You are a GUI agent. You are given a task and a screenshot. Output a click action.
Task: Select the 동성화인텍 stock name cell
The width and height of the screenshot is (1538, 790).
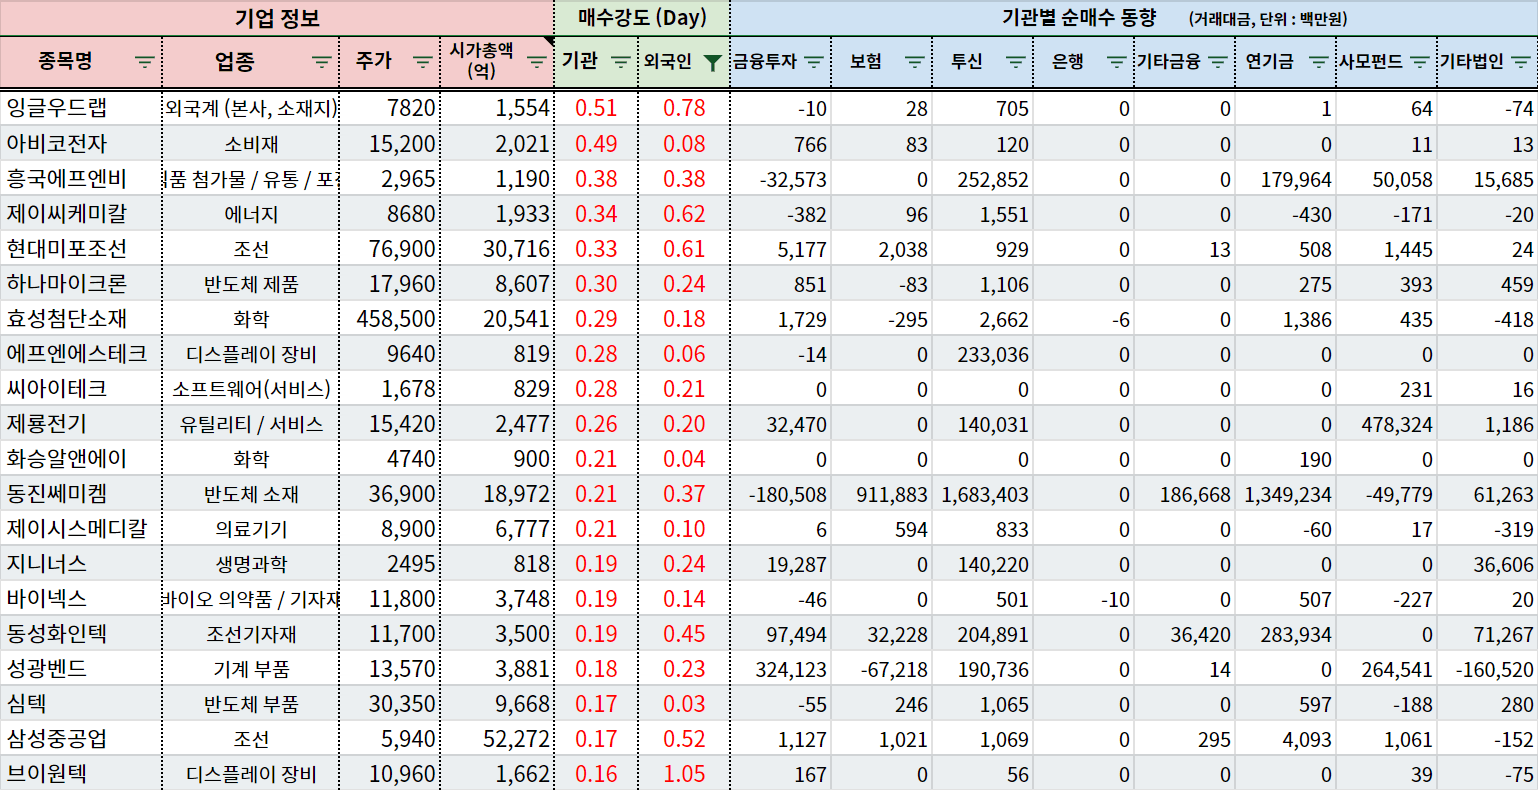pos(81,633)
